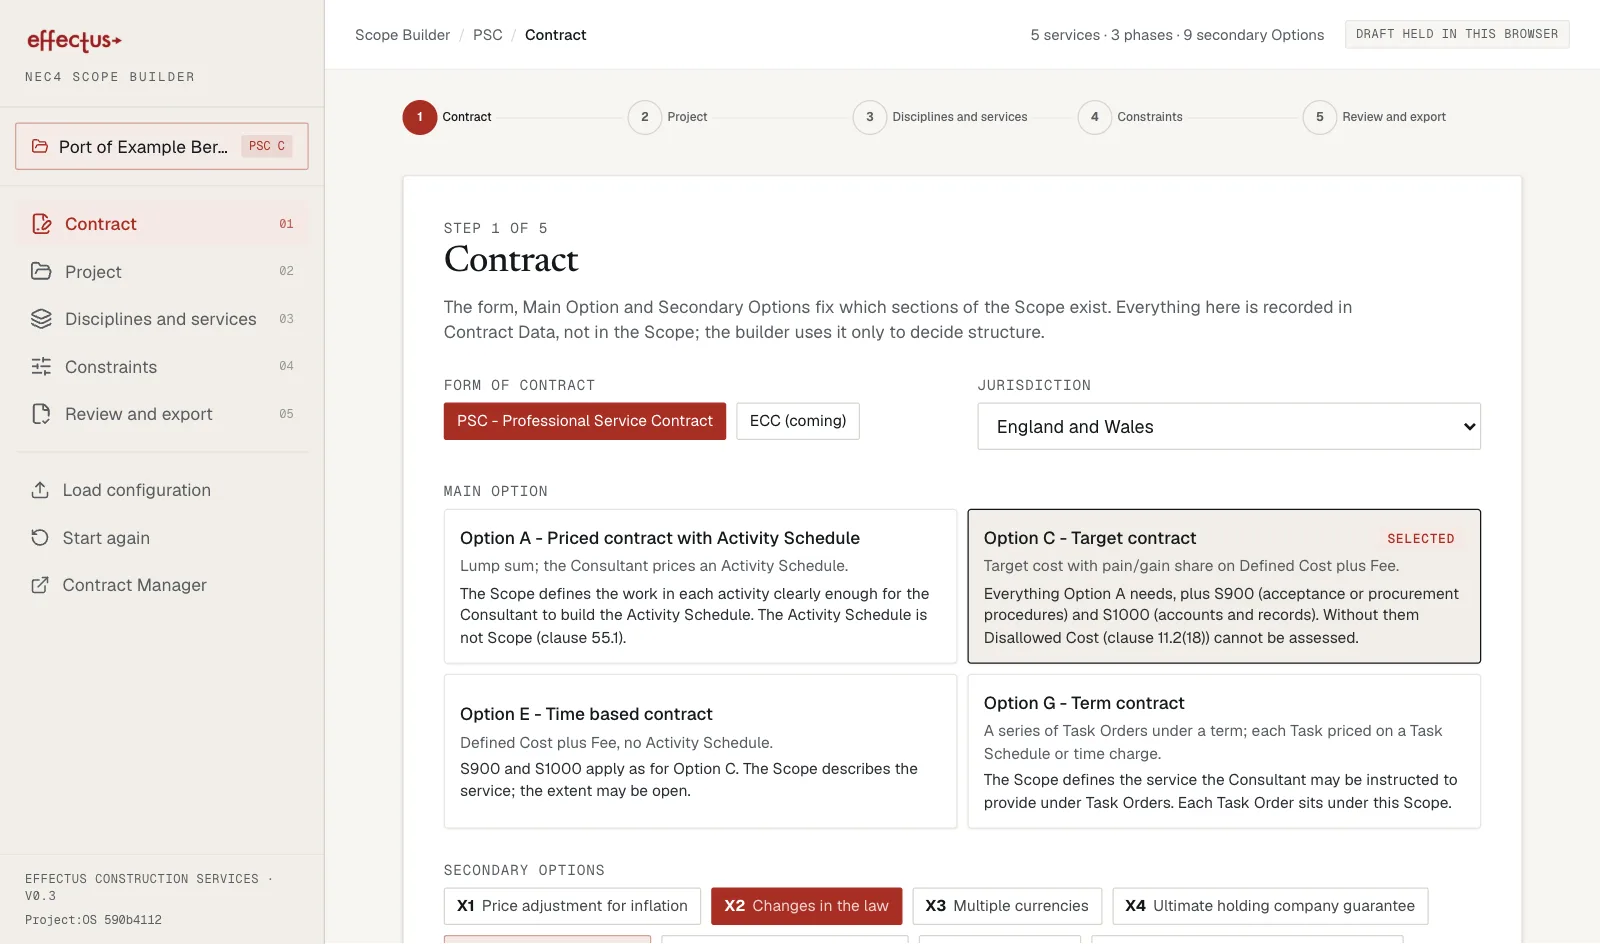
Task: Toggle X1 Price adjustment for inflation
Action: pos(572,906)
